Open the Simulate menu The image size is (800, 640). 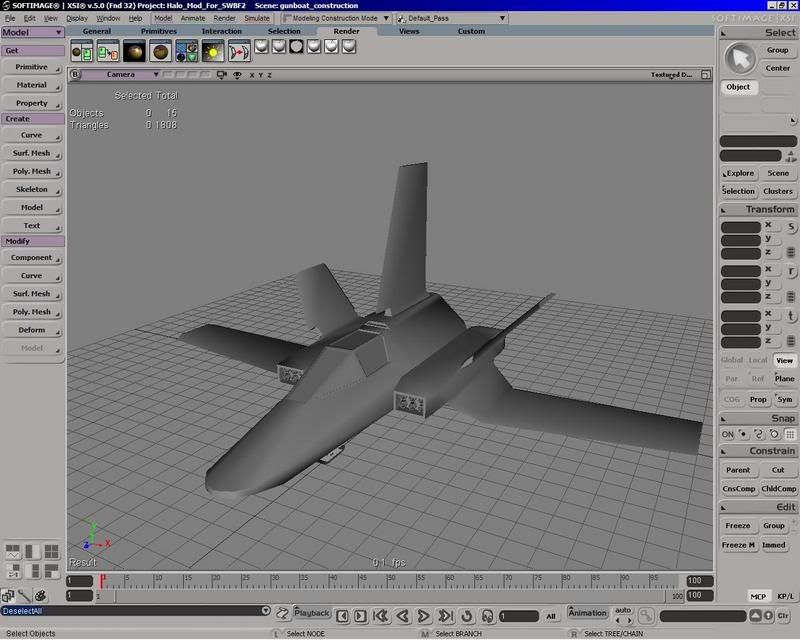257,18
